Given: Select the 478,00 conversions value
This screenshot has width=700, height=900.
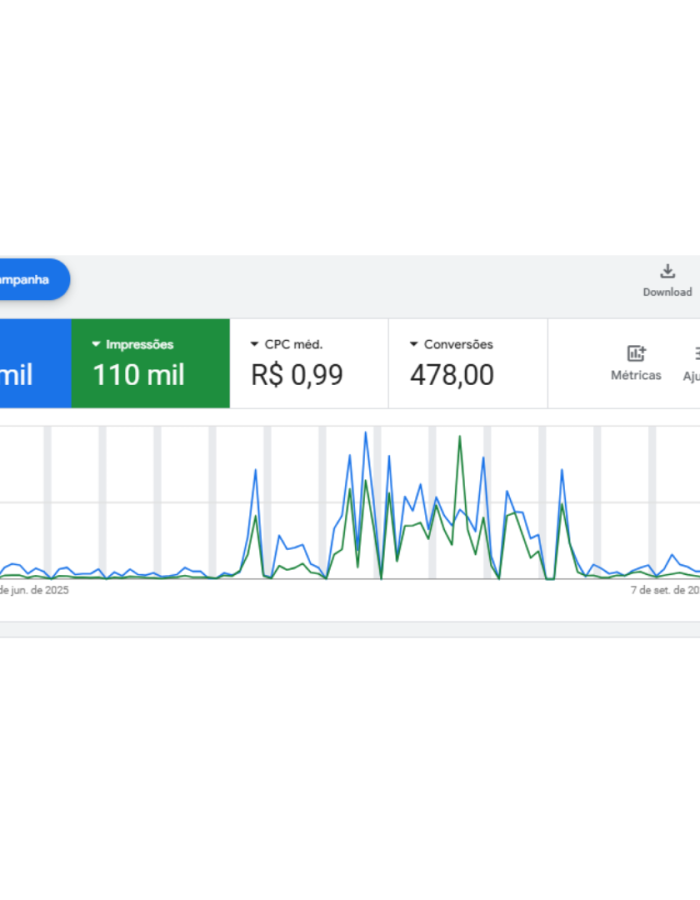Looking at the screenshot, I should [x=452, y=375].
